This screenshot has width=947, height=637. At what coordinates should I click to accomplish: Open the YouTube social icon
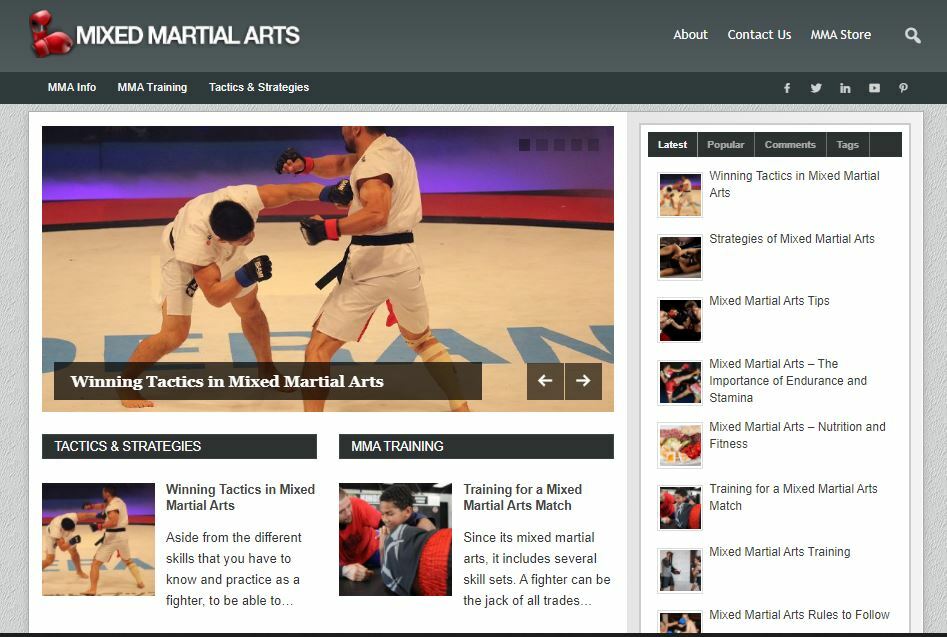874,88
